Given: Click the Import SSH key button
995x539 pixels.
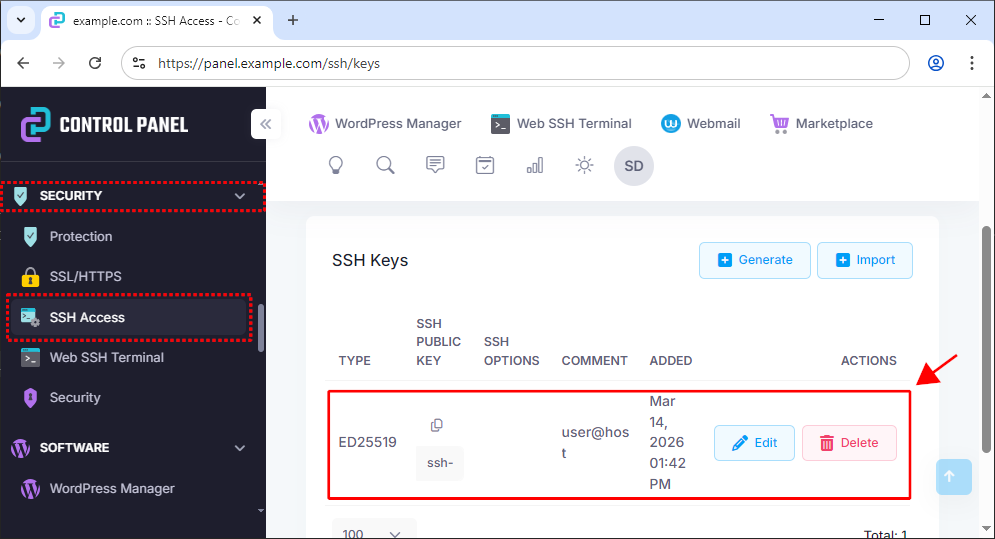Looking at the screenshot, I should (x=864, y=260).
